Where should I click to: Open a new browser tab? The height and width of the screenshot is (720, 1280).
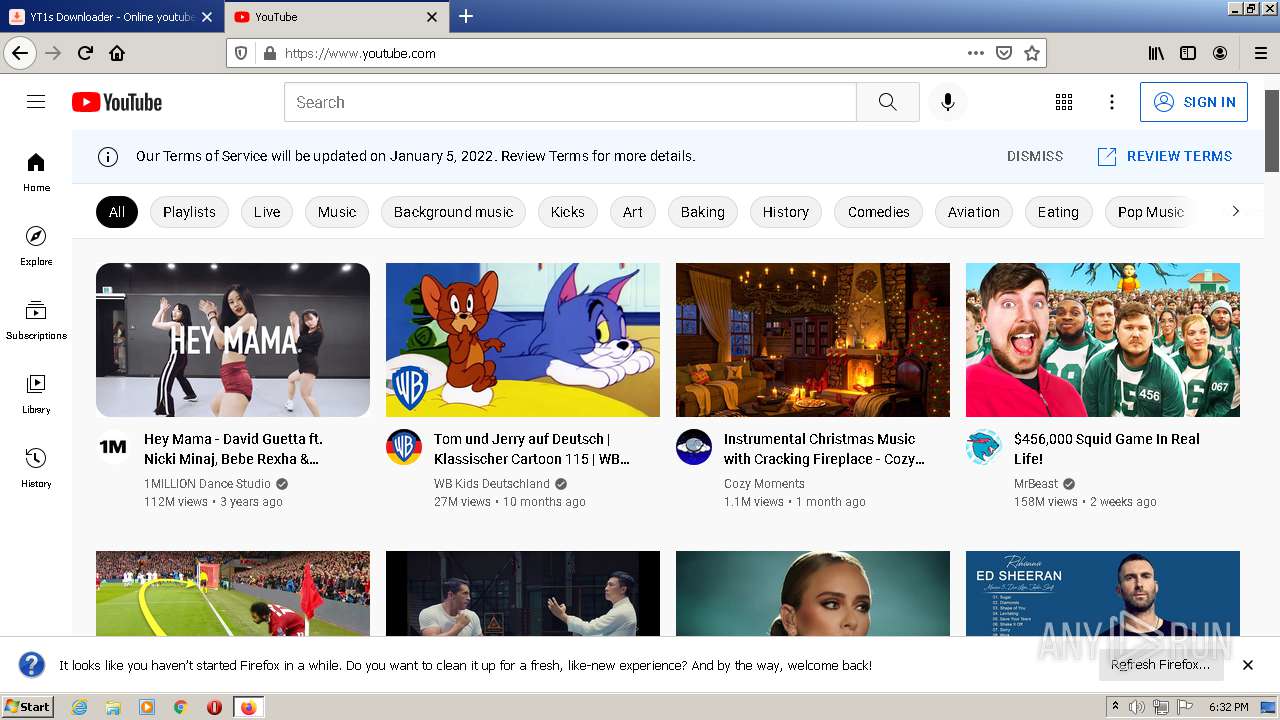466,16
